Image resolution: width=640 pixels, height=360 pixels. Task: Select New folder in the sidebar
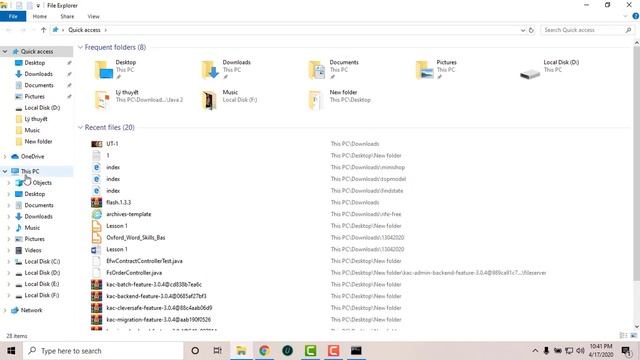point(38,141)
